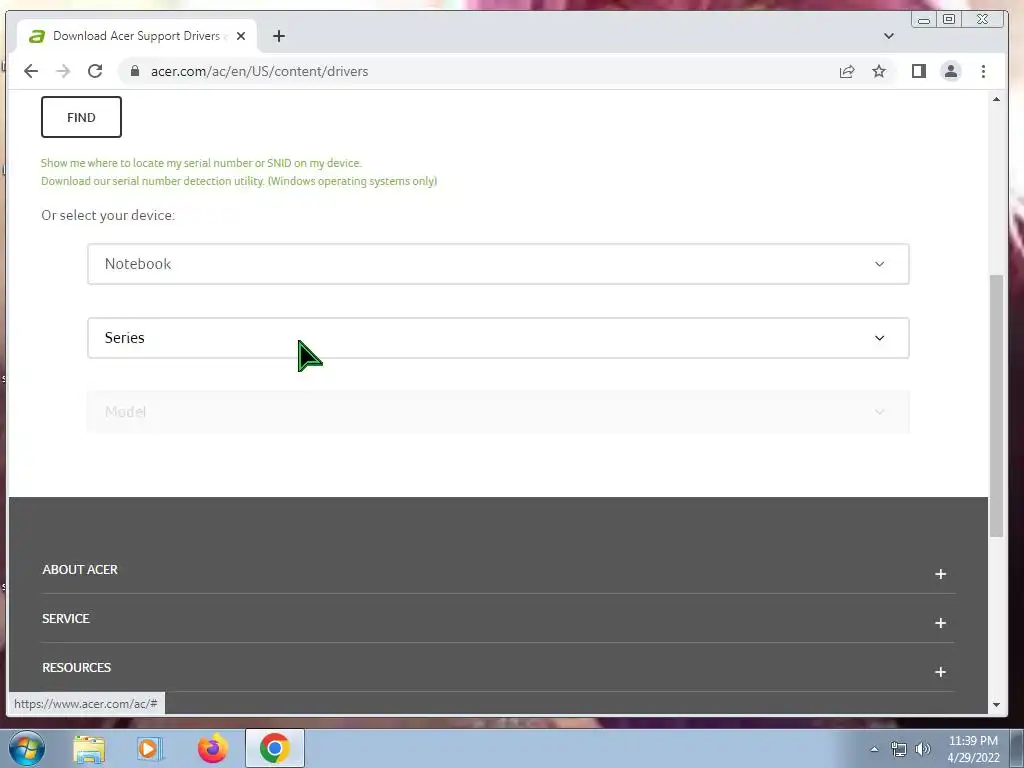Select the Download Acer Support Drivers tab
The height and width of the screenshot is (768, 1024).
click(x=136, y=36)
